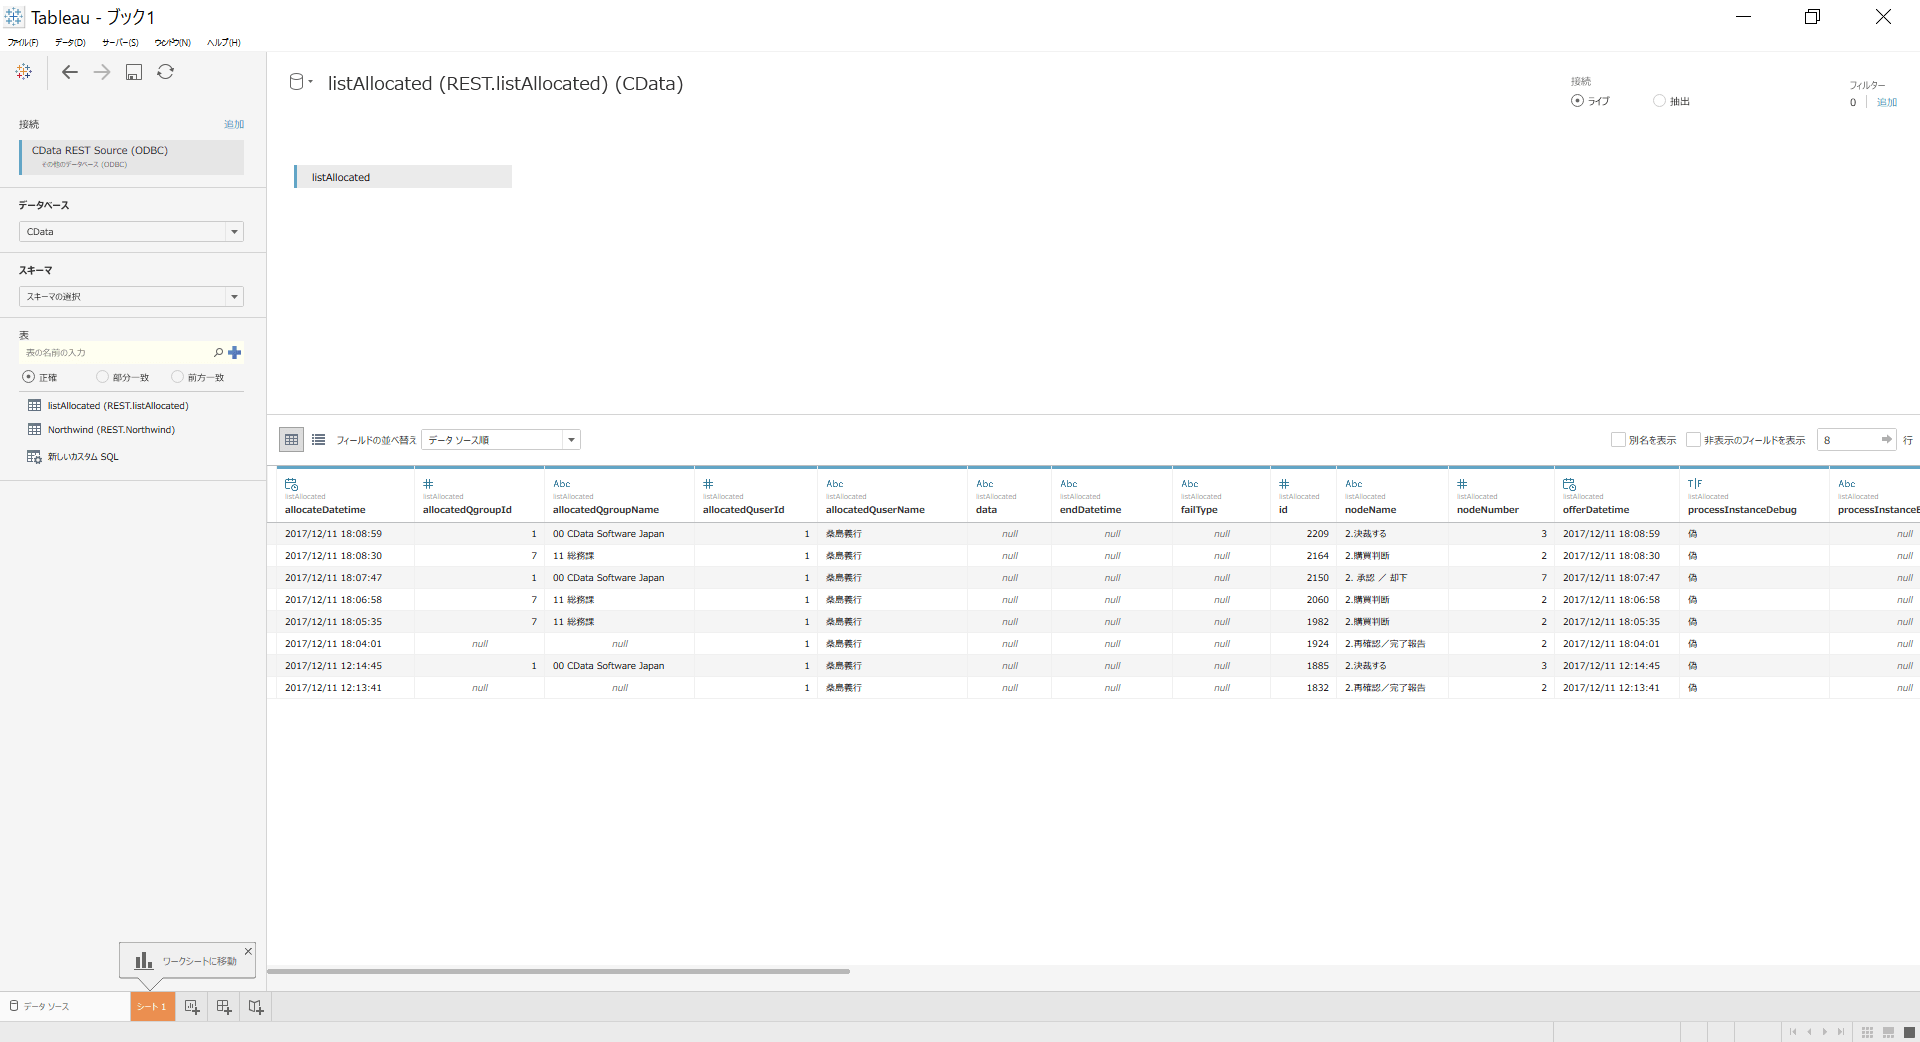Viewport: 1920px width, 1042px height.
Task: Click the back arrow in the toolbar
Action: pyautogui.click(x=70, y=72)
